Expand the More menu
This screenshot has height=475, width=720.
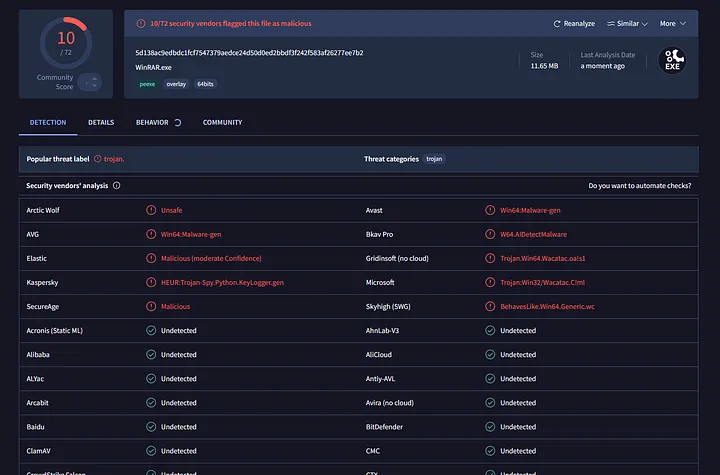coord(673,23)
